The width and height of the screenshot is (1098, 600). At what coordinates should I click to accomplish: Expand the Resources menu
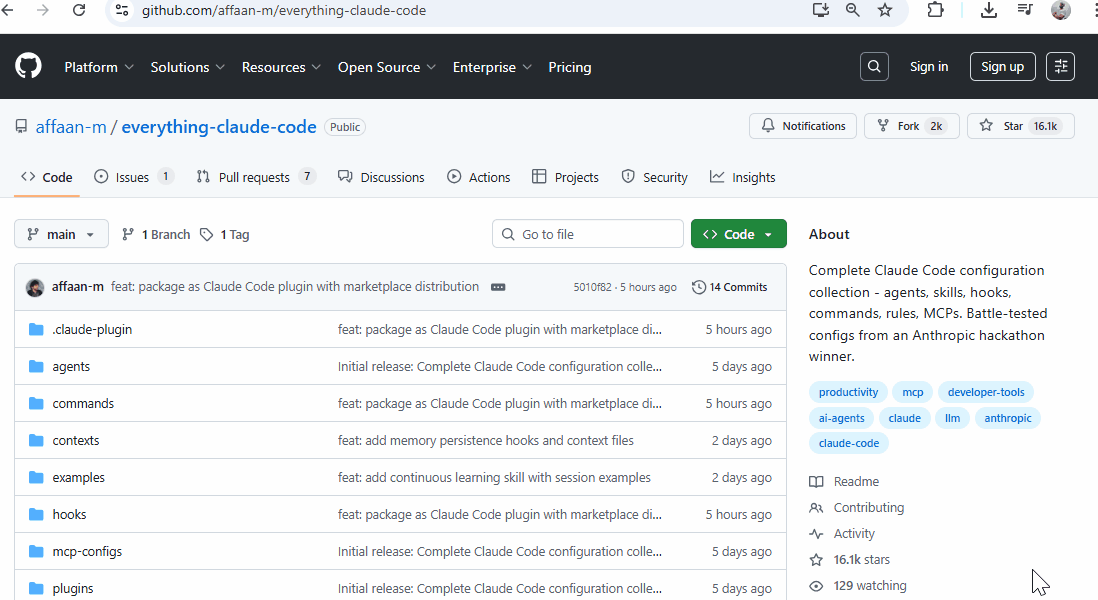[x=282, y=67]
